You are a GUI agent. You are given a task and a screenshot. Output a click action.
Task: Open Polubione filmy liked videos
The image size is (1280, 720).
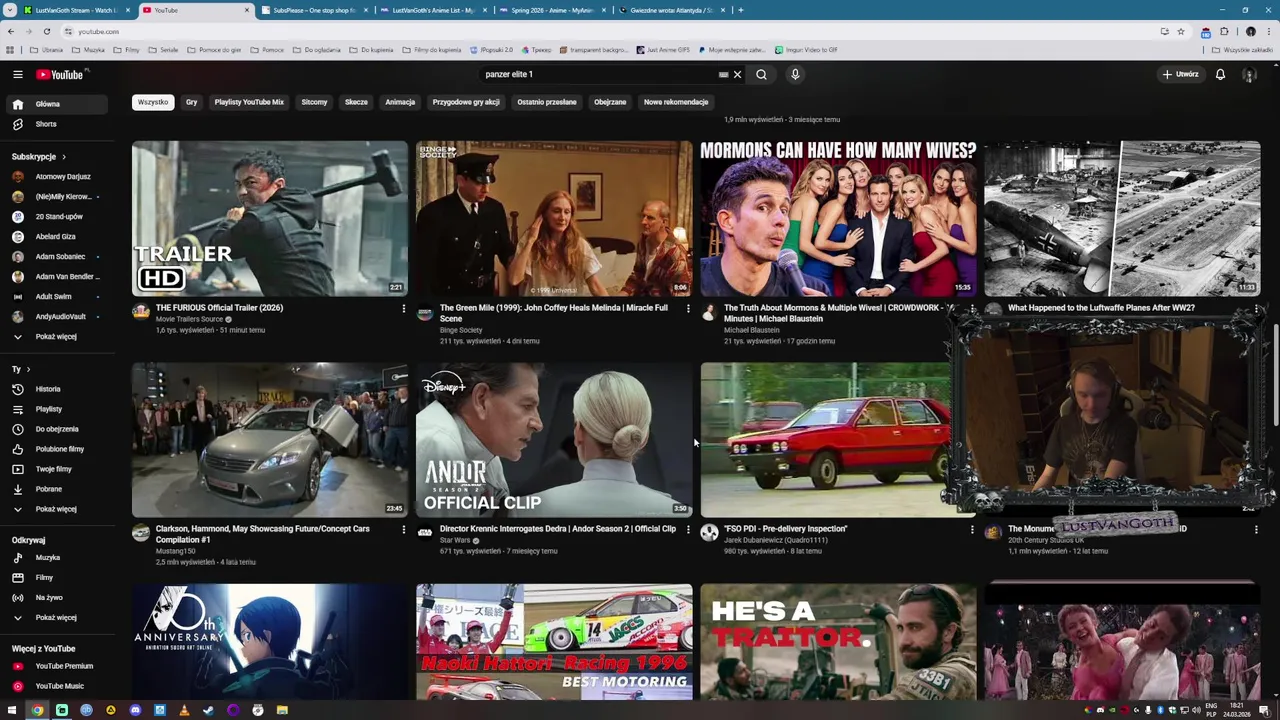58,449
